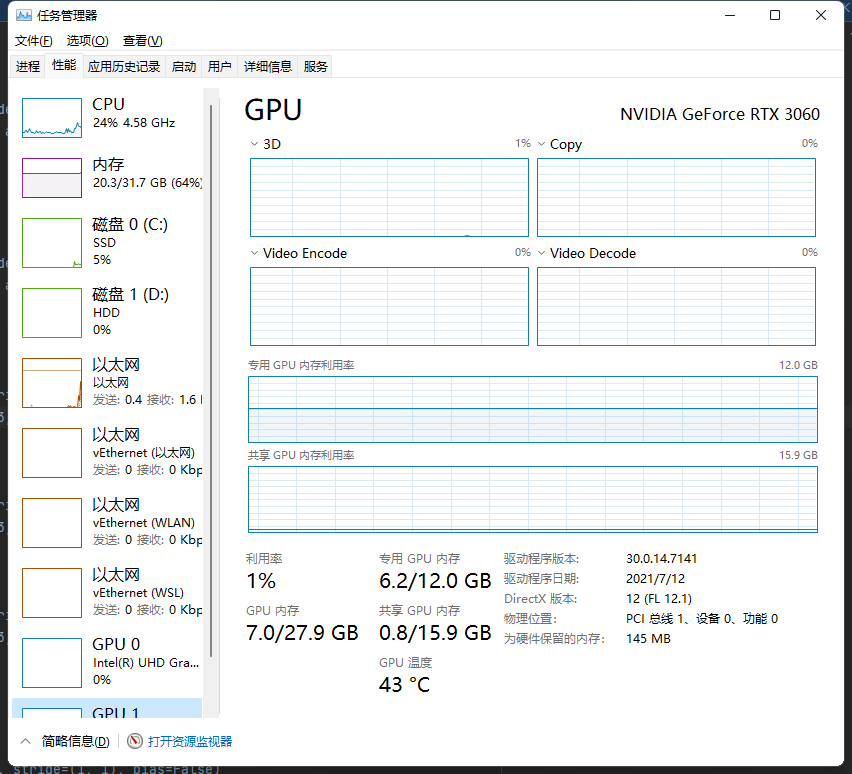Click the Video Encode utilization graph

point(389,307)
